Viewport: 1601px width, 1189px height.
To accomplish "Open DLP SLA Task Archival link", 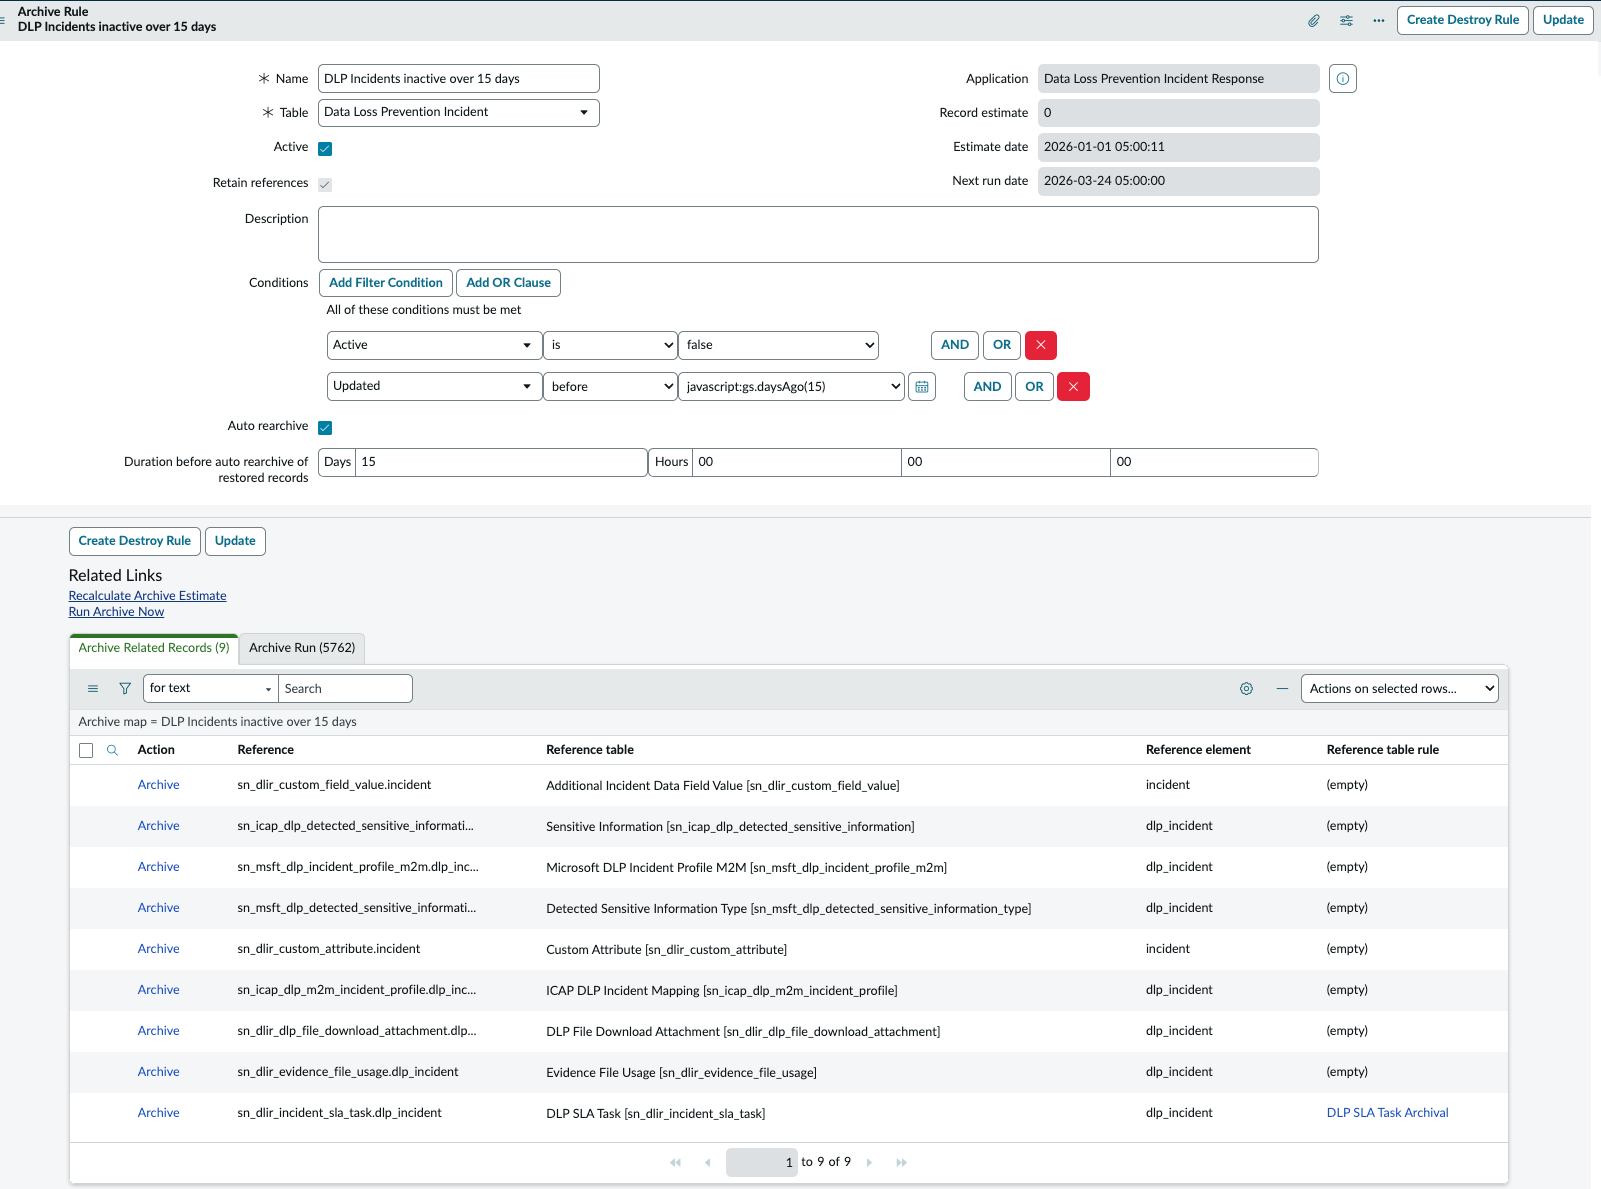I will (x=1387, y=1113).
